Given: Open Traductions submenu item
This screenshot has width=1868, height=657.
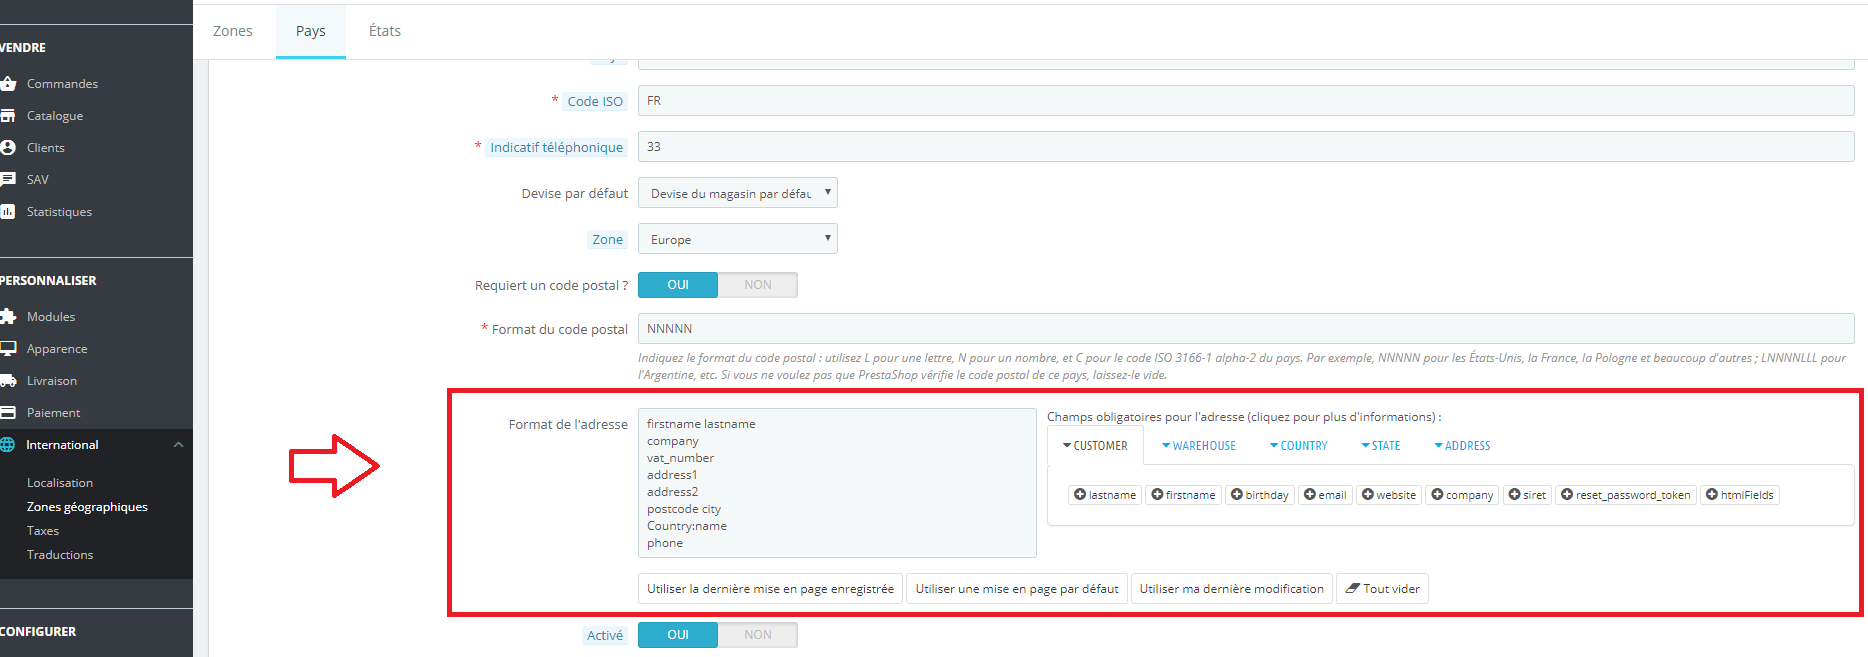Looking at the screenshot, I should click(x=60, y=555).
